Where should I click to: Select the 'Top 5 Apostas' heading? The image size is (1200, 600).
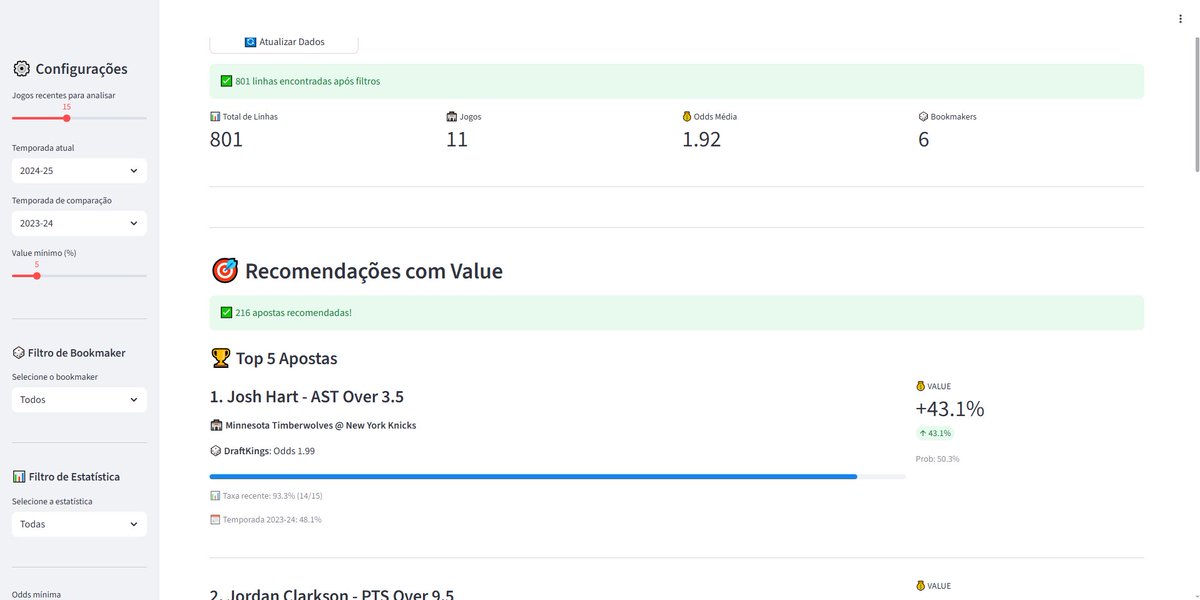[287, 358]
